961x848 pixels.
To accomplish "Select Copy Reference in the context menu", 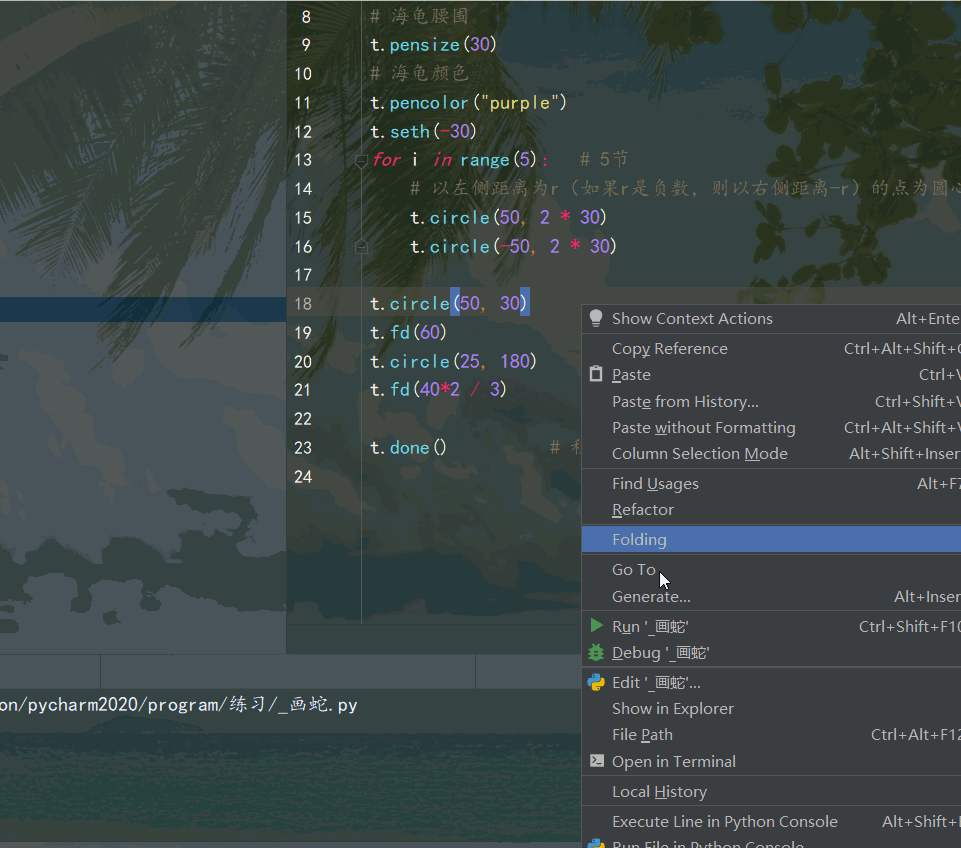I will 771,349.
